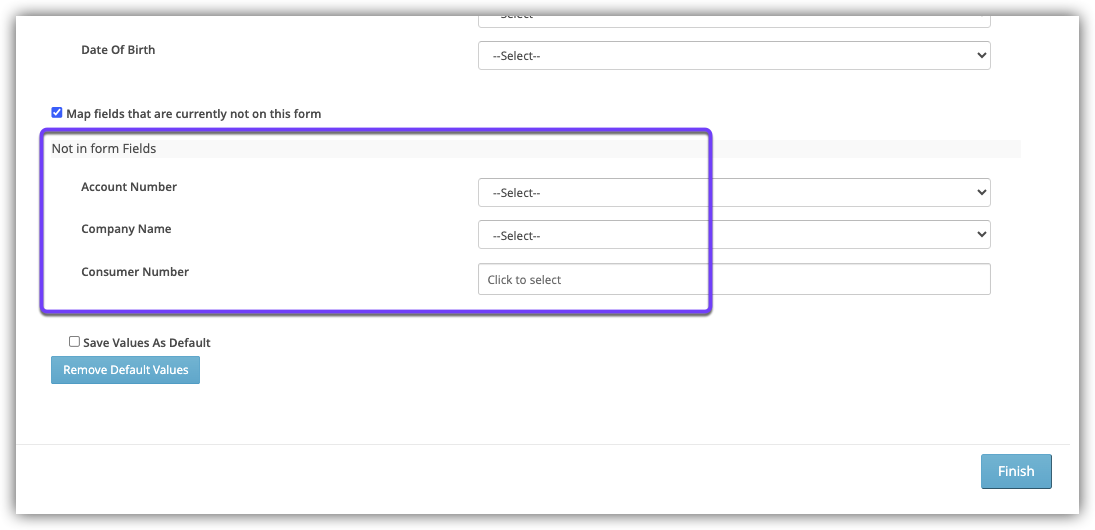Viewport: 1095px width, 530px height.
Task: Click the Consumer Number field label
Action: 135,272
